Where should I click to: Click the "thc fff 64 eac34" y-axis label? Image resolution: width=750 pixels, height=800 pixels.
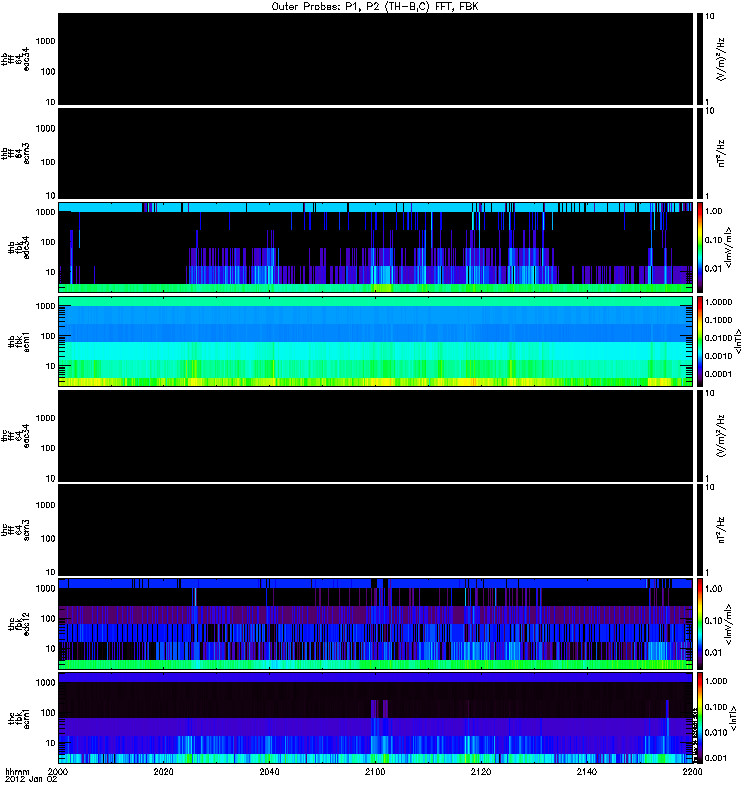15,436
